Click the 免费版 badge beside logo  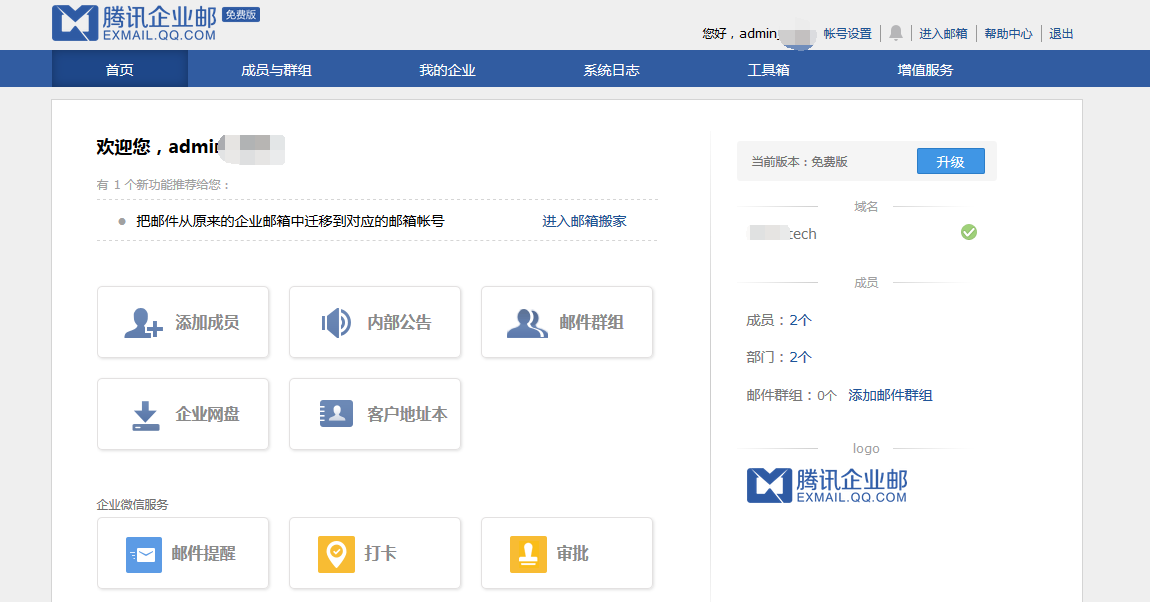pos(241,15)
